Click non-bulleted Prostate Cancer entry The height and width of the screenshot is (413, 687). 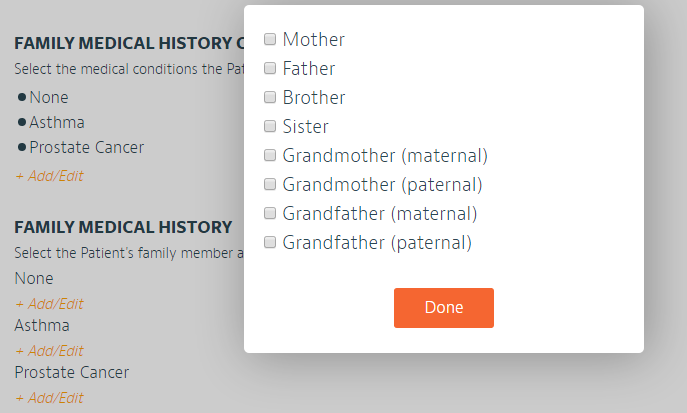point(71,373)
